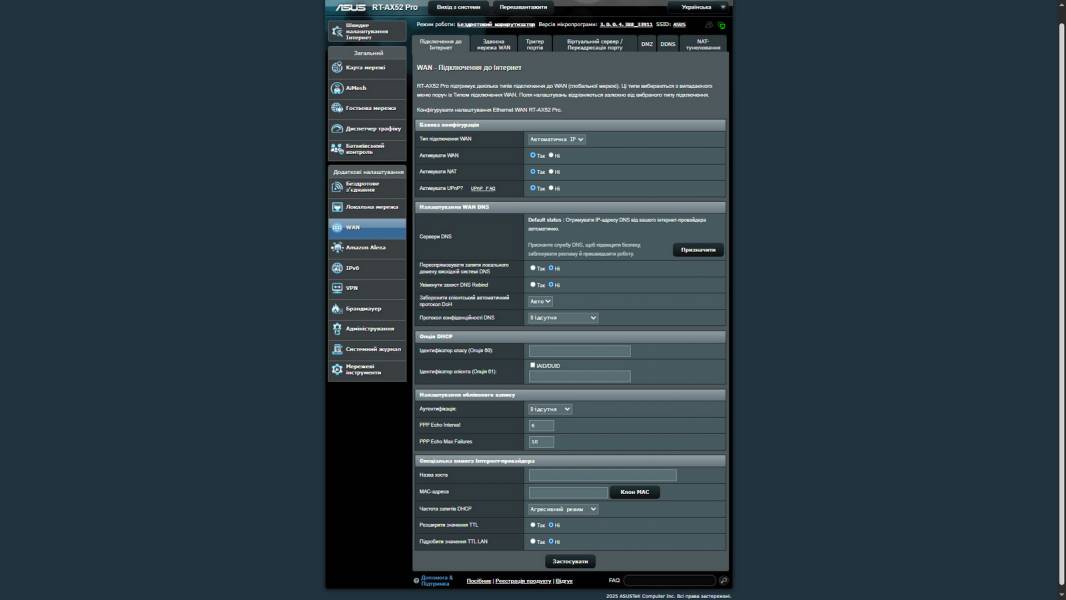Click the Клон MAC button

tap(634, 492)
